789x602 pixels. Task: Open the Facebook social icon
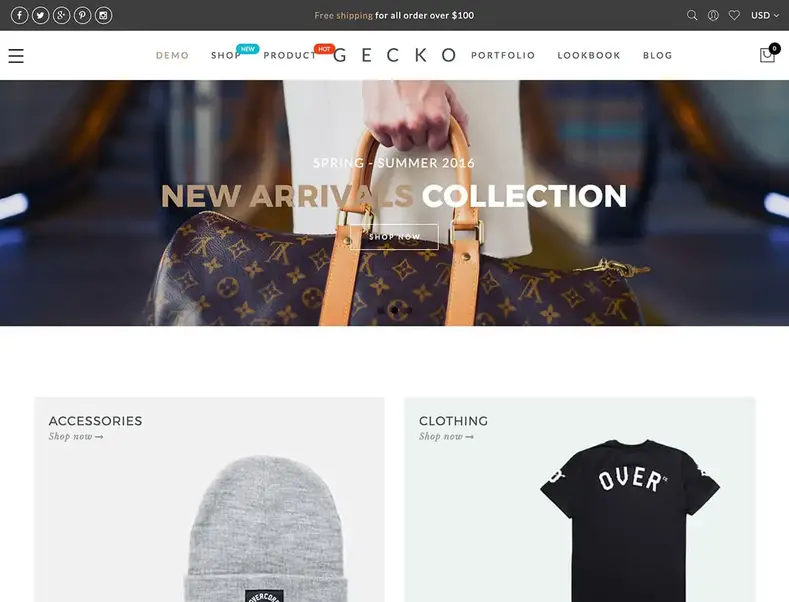coord(20,16)
